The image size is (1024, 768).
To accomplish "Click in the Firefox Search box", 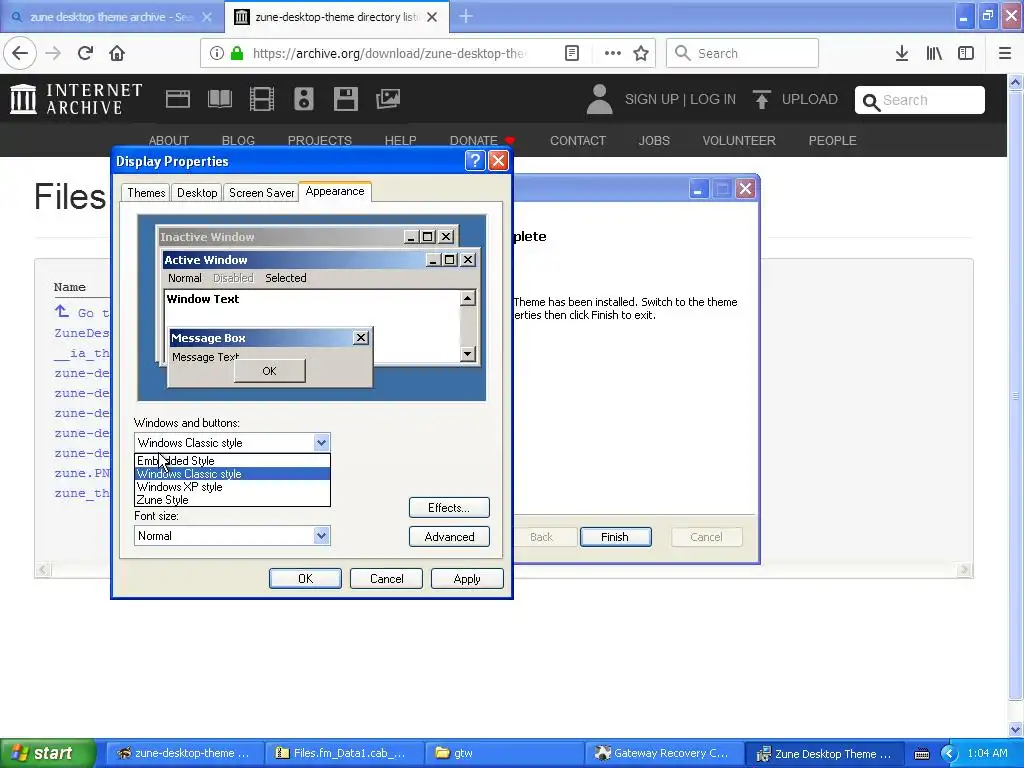I will [x=743, y=53].
